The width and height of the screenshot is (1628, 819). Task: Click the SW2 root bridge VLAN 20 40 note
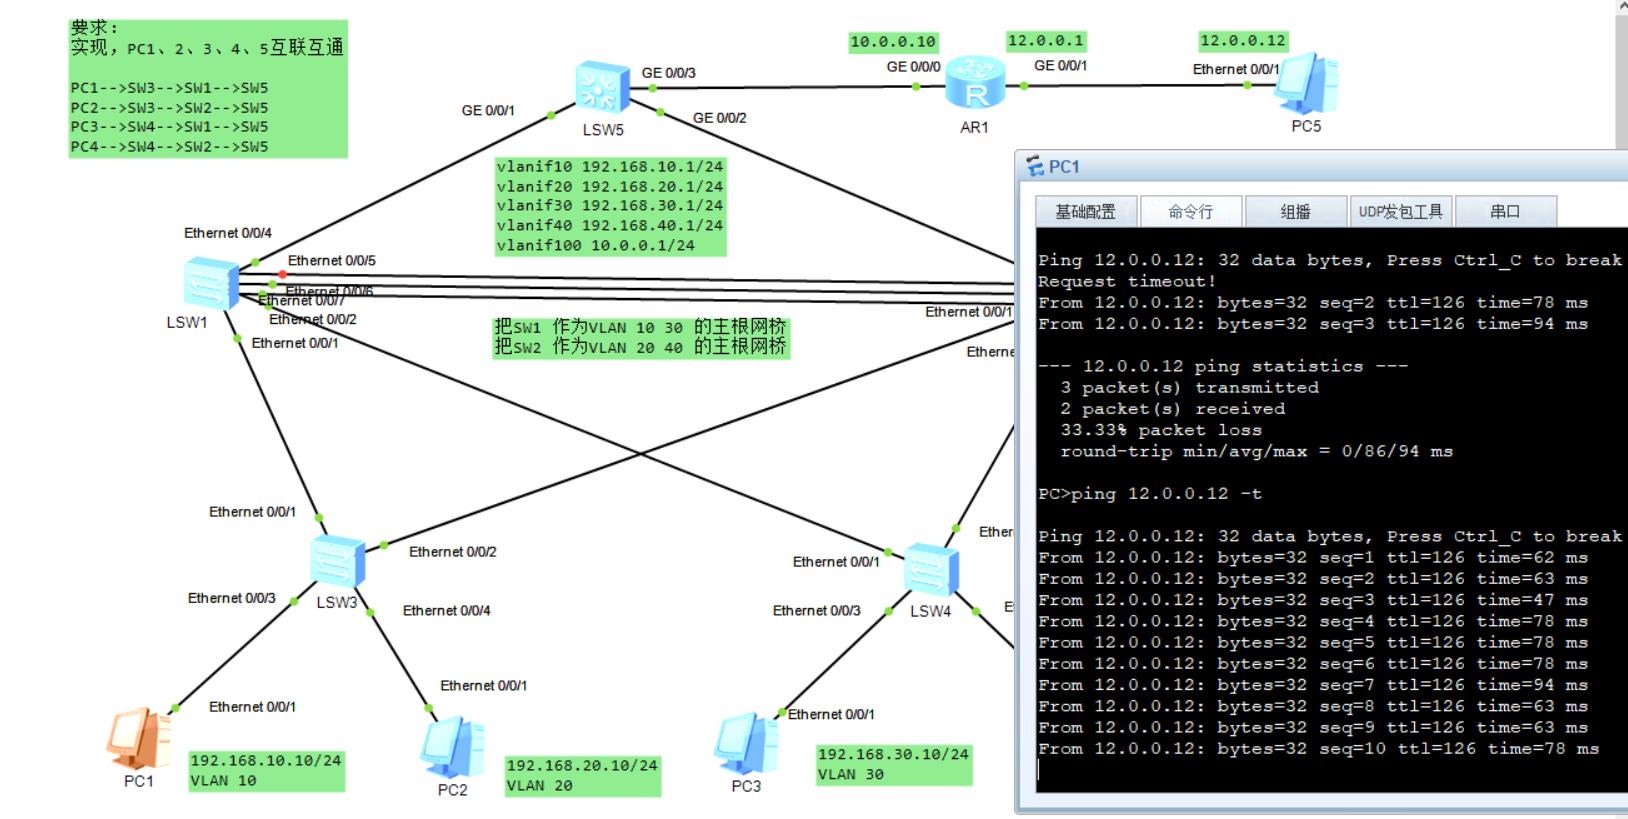[x=641, y=347]
